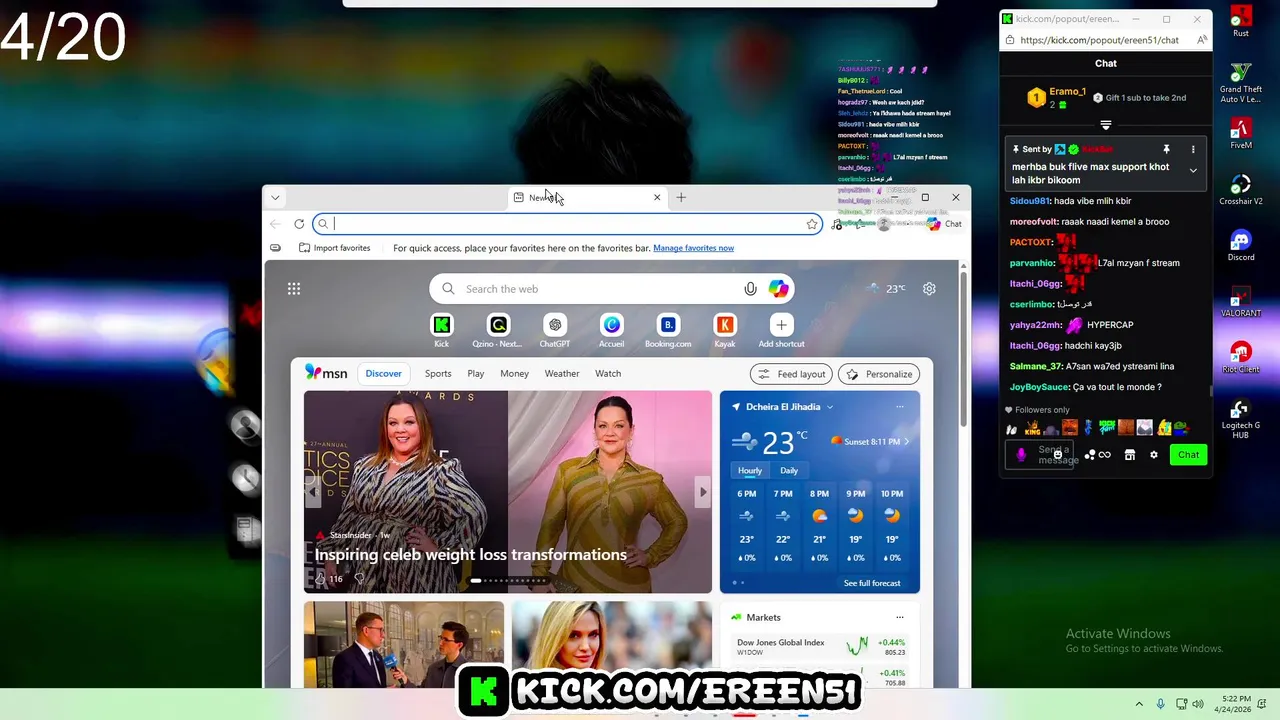
Task: Add this page to favorites star
Action: 812,224
